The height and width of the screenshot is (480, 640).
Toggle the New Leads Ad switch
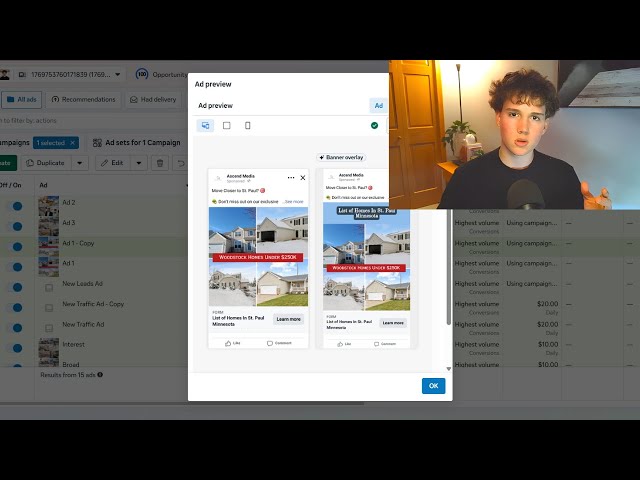14,287
